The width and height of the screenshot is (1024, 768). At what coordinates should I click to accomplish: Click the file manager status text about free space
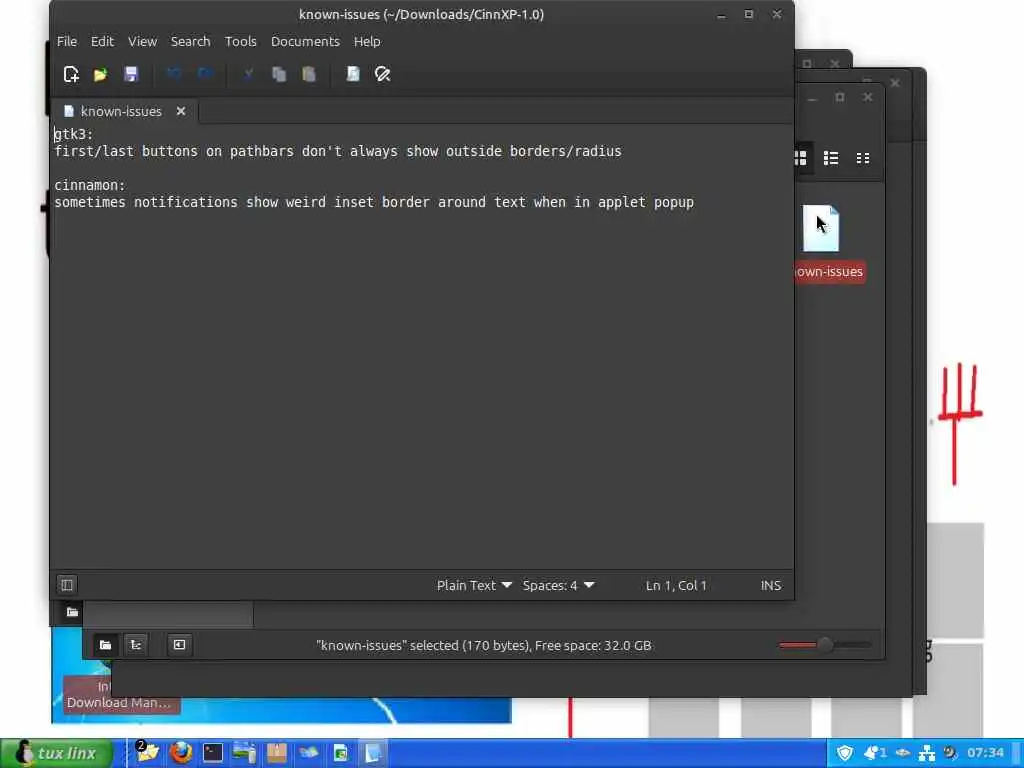coord(484,645)
